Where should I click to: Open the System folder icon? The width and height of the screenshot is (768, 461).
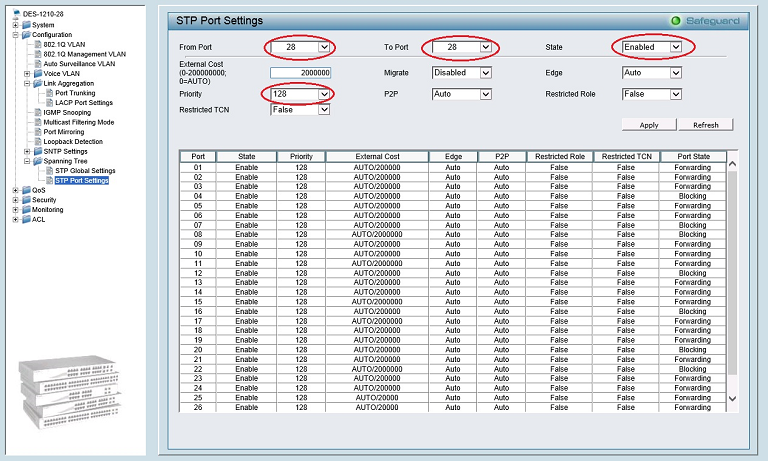[25, 25]
